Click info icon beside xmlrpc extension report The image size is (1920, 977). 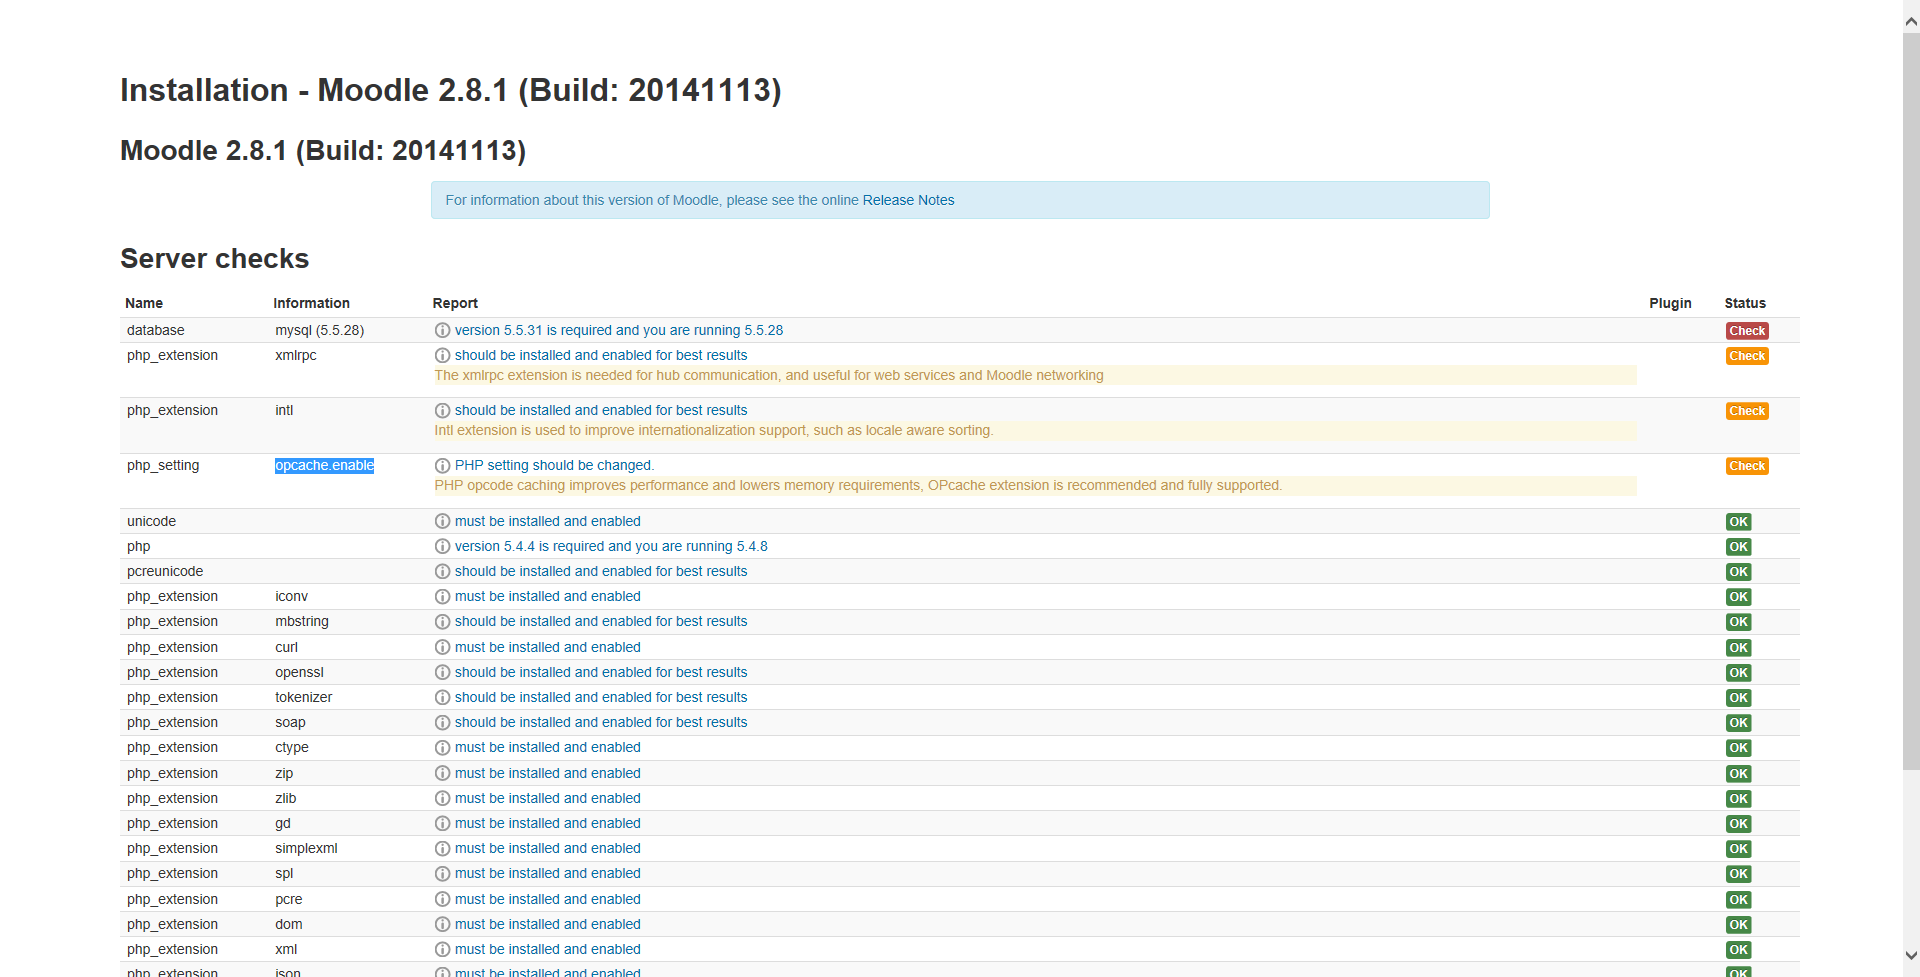(442, 355)
